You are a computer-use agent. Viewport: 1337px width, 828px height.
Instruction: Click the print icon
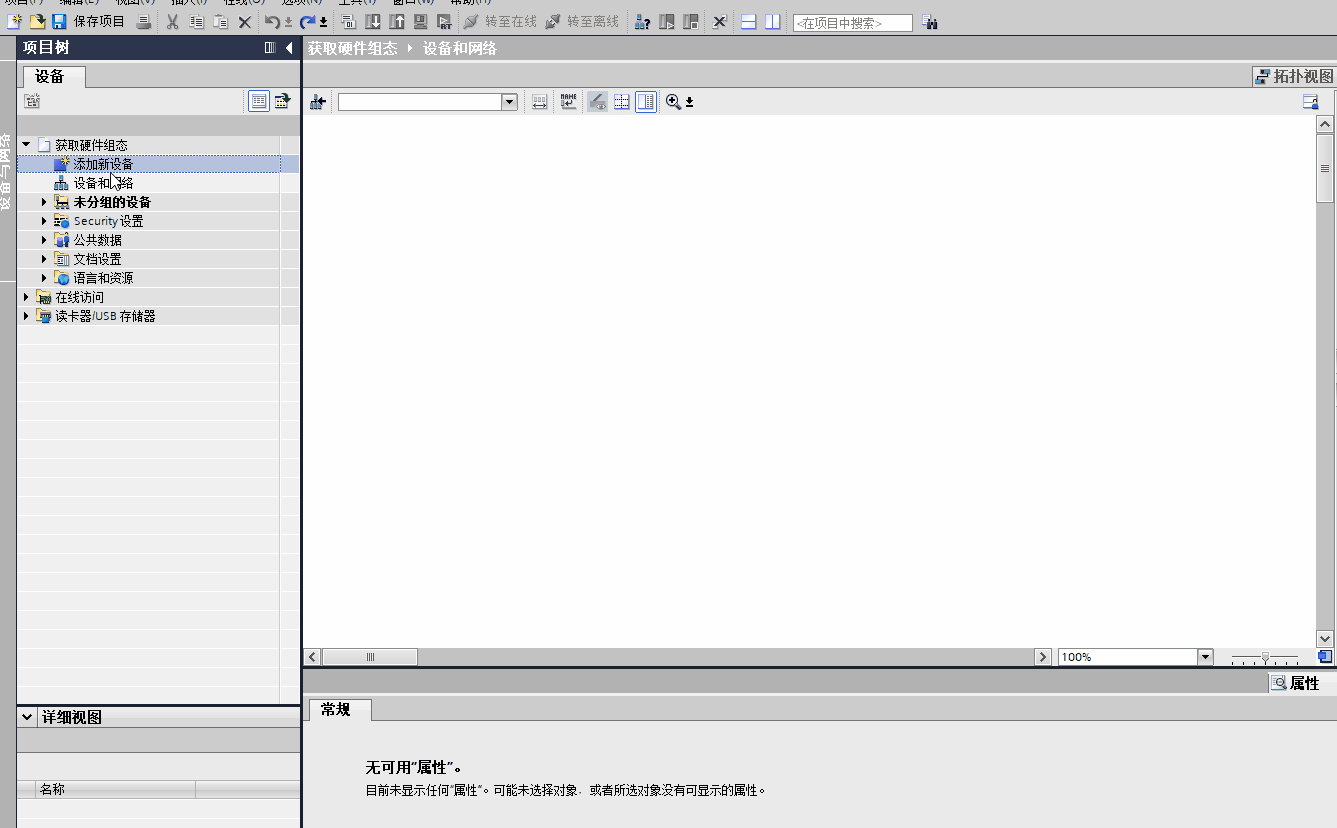point(144,21)
